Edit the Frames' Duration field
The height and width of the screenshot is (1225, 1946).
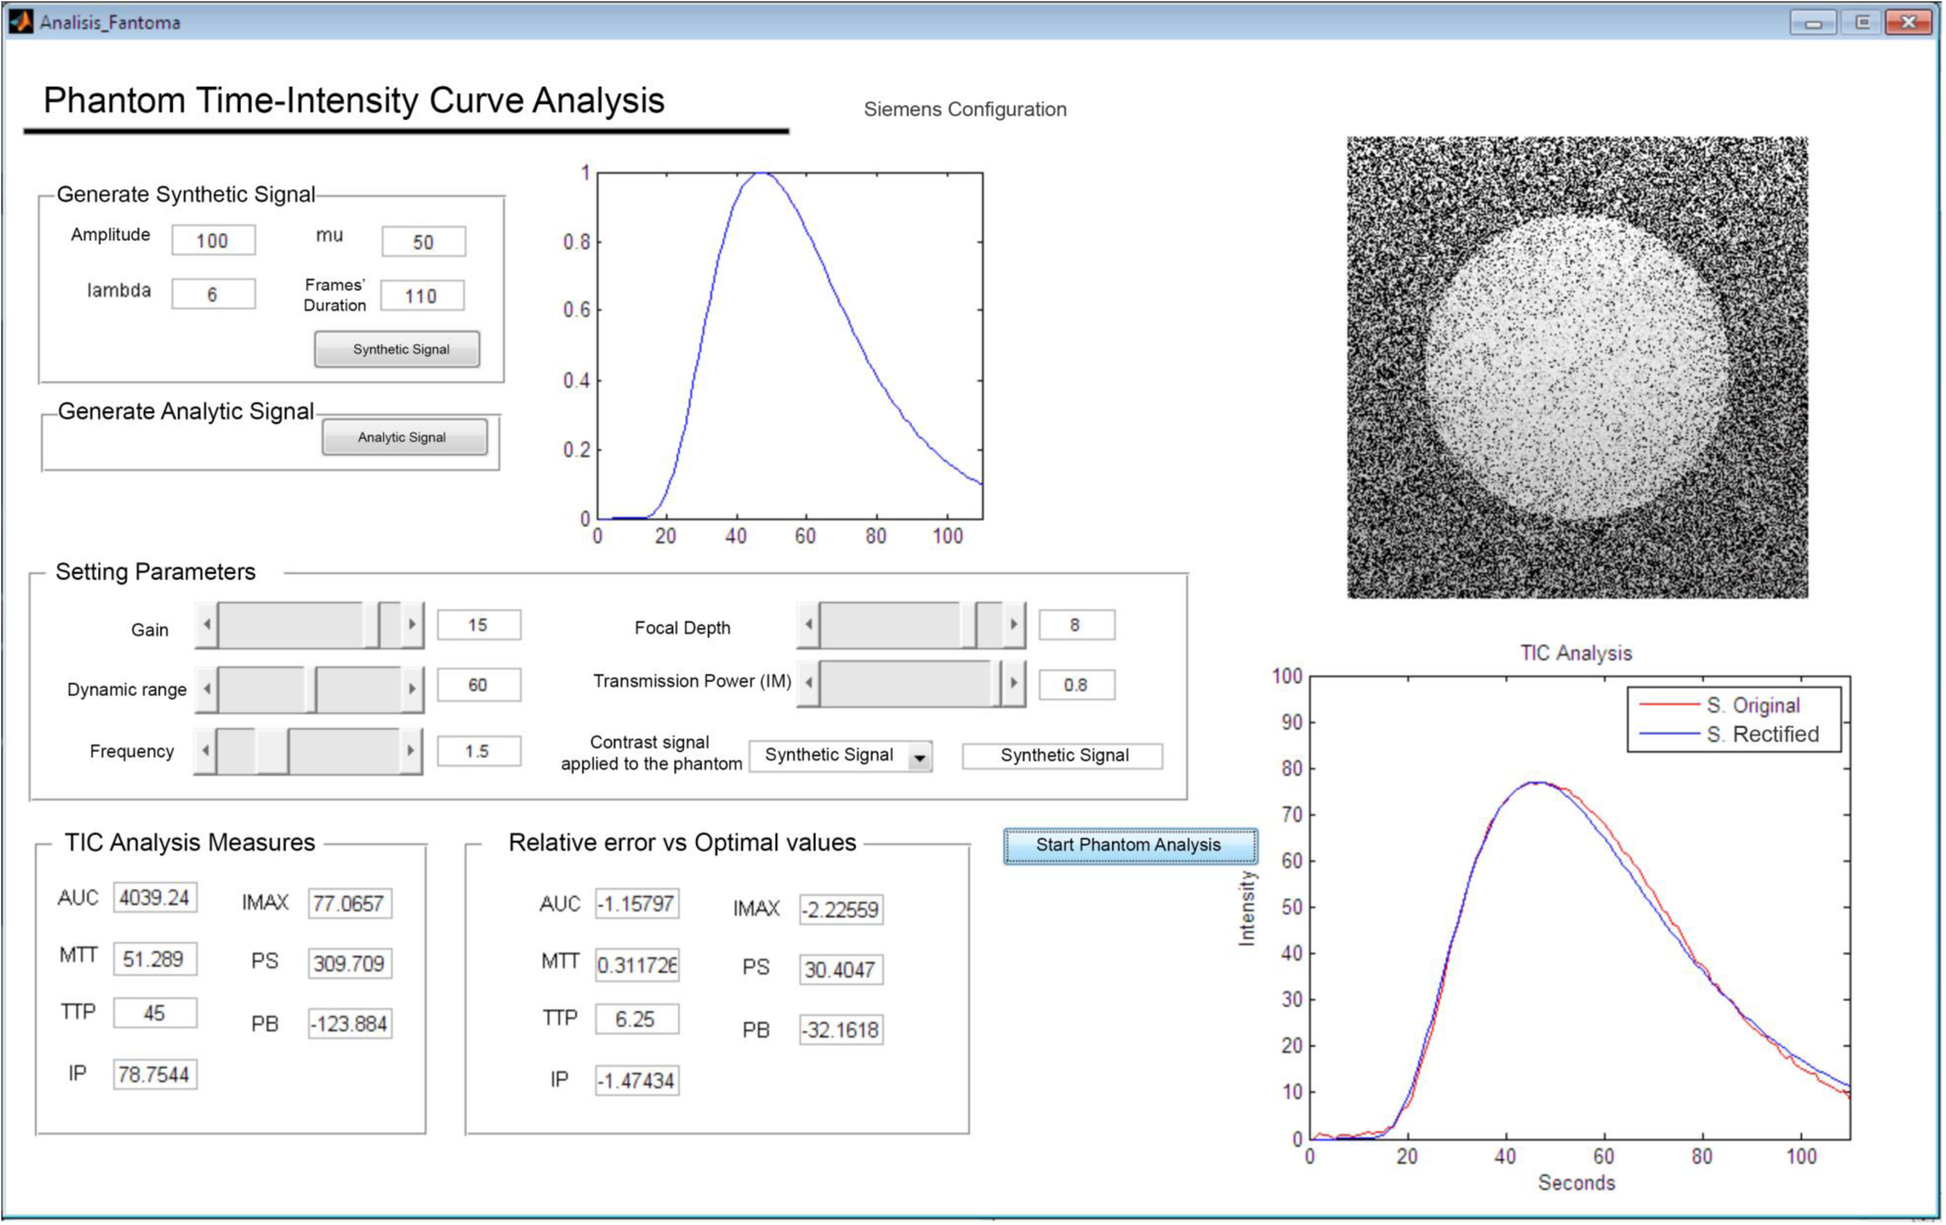pyautogui.click(x=422, y=295)
